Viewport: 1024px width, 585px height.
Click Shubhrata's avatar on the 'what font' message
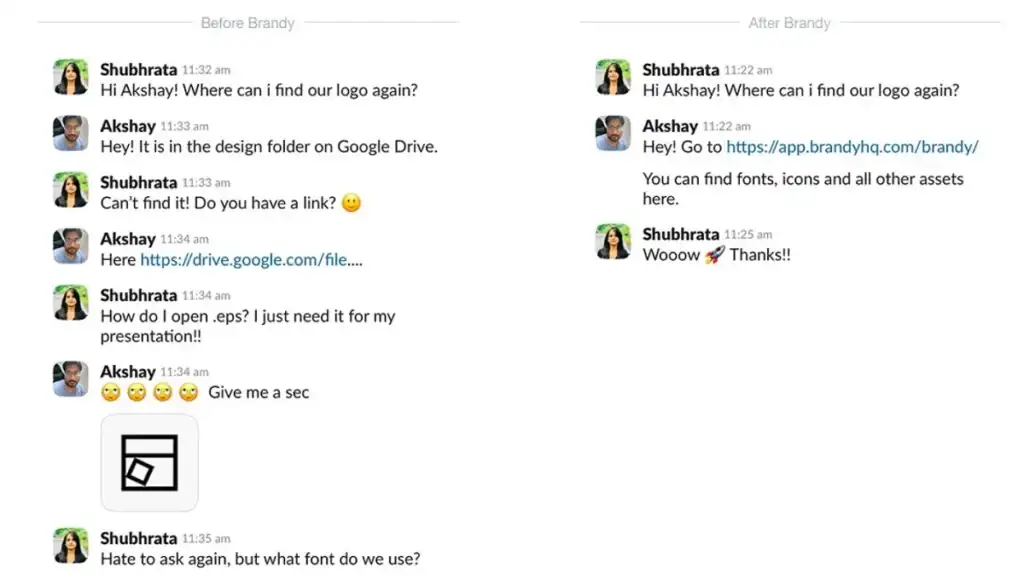(x=71, y=546)
